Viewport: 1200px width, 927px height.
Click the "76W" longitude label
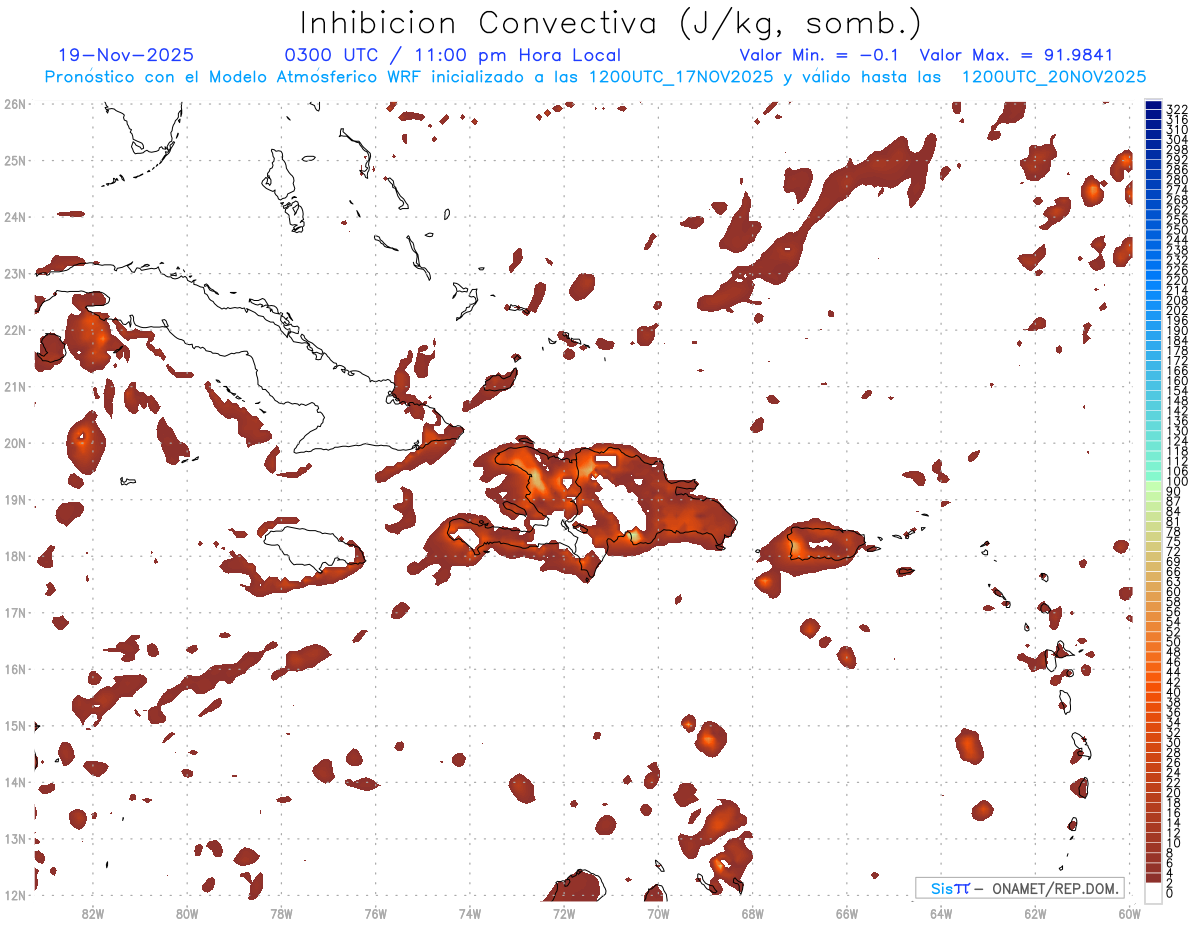375,912
